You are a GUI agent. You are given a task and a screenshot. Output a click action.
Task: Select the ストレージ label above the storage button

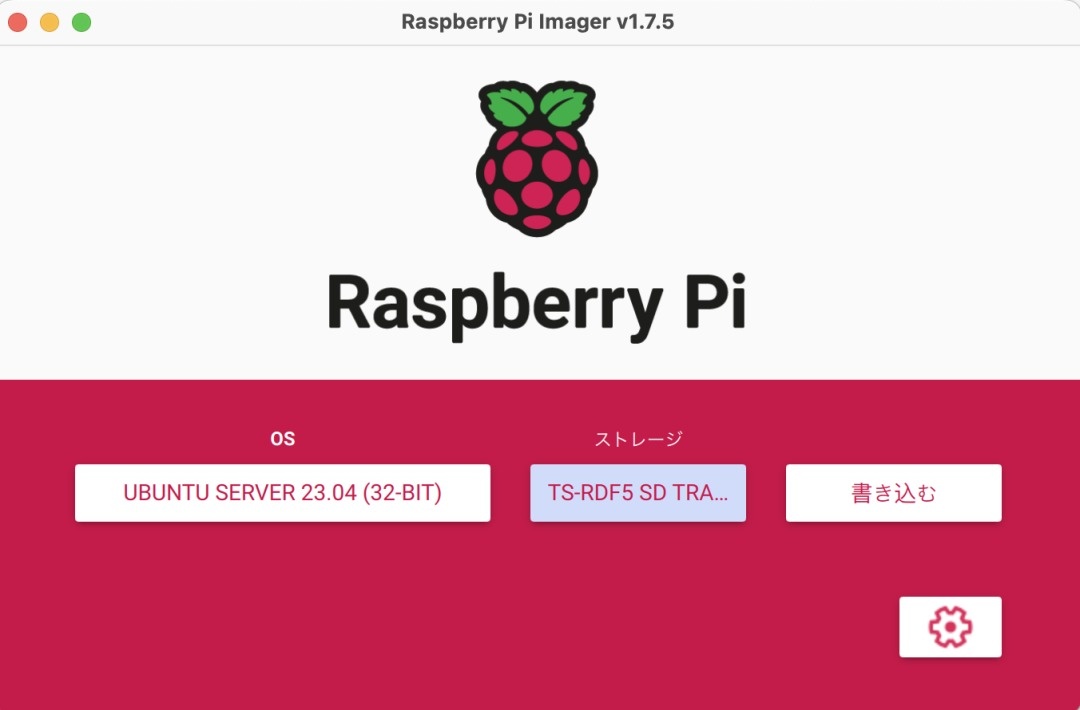[638, 439]
